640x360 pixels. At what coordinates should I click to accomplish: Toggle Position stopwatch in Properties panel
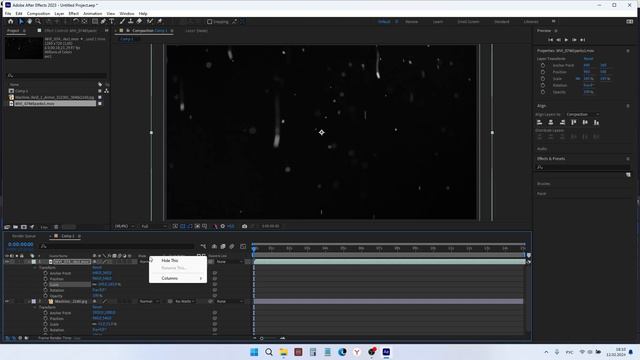coord(543,72)
